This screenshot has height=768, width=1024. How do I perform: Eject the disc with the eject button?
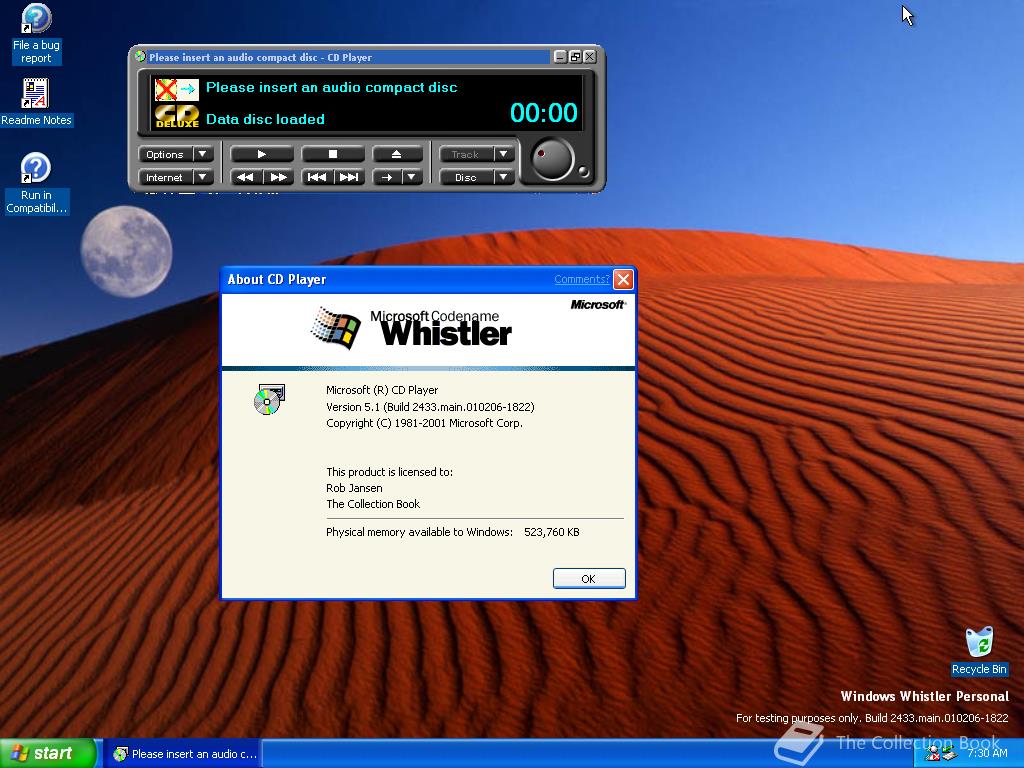click(x=396, y=154)
